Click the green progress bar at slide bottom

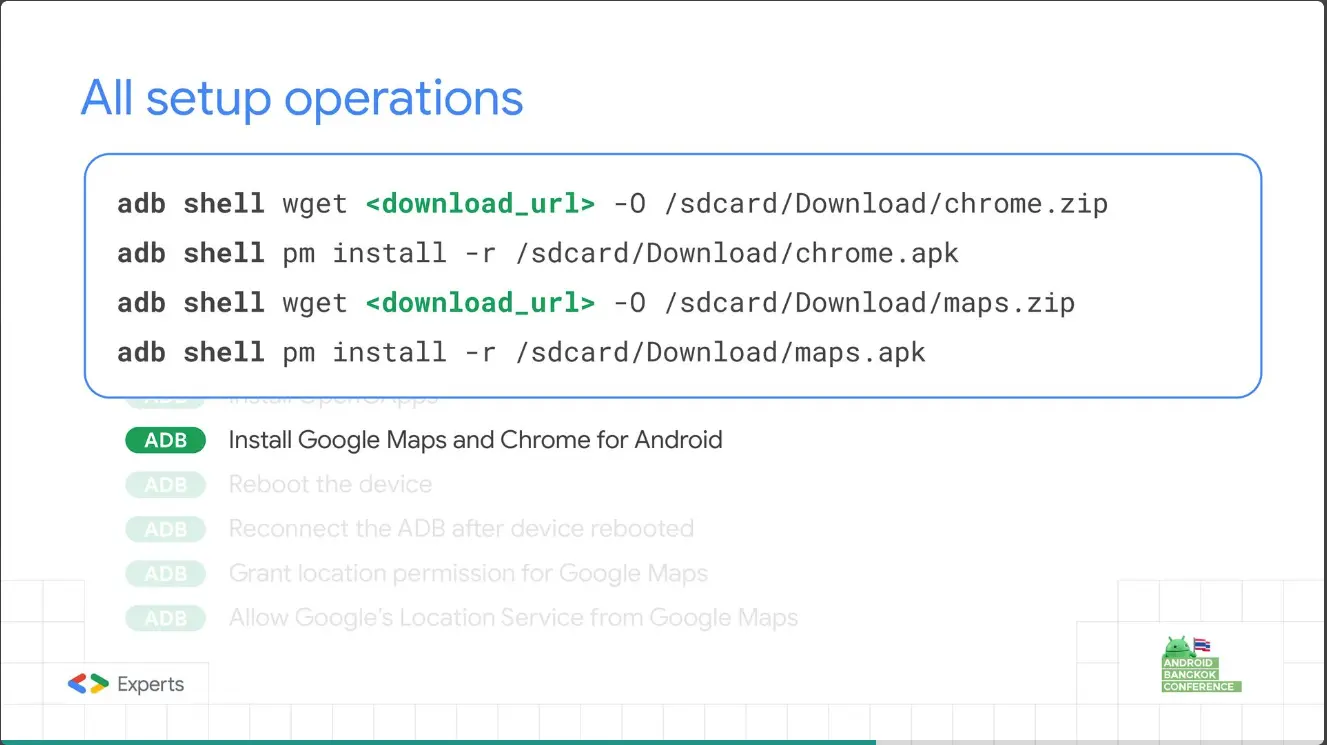pyautogui.click(x=438, y=742)
